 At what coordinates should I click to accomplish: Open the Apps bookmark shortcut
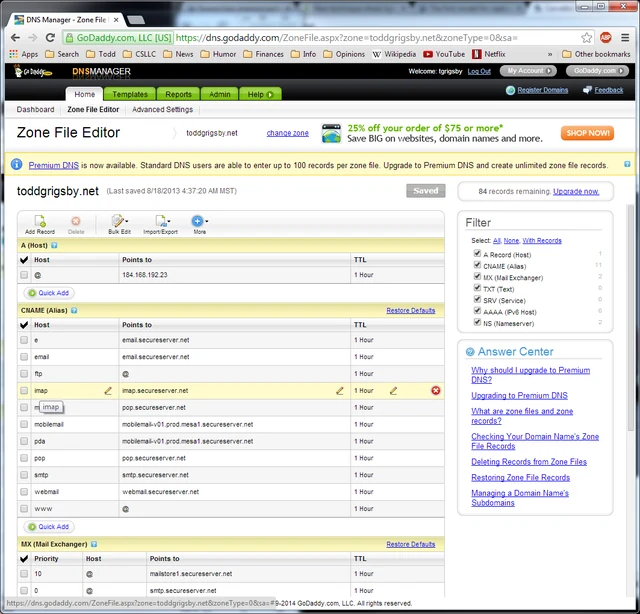(23, 54)
